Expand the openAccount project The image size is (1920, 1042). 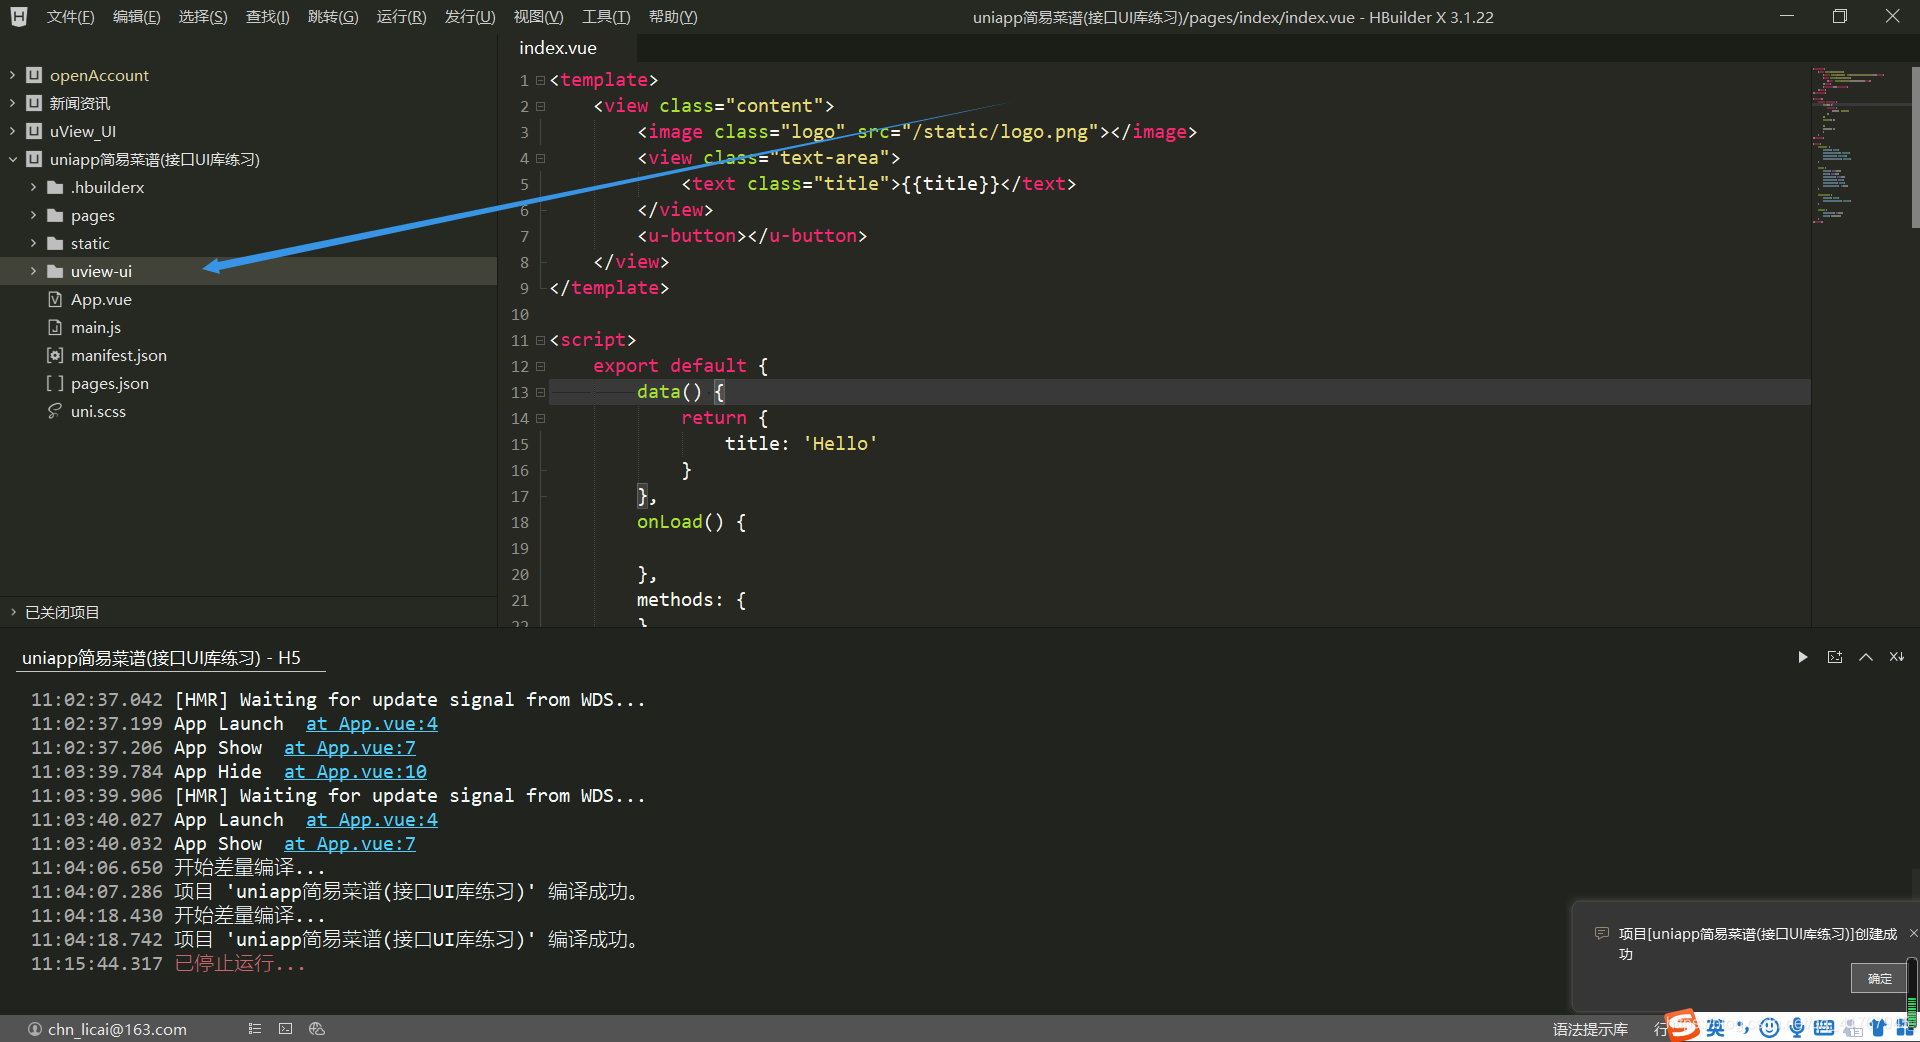[x=13, y=75]
